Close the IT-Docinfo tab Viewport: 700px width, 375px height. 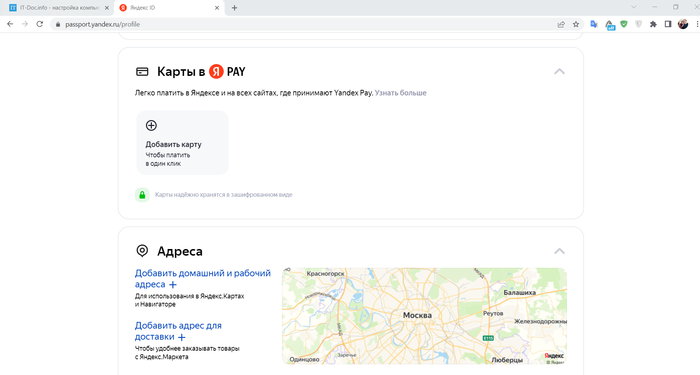(x=107, y=8)
